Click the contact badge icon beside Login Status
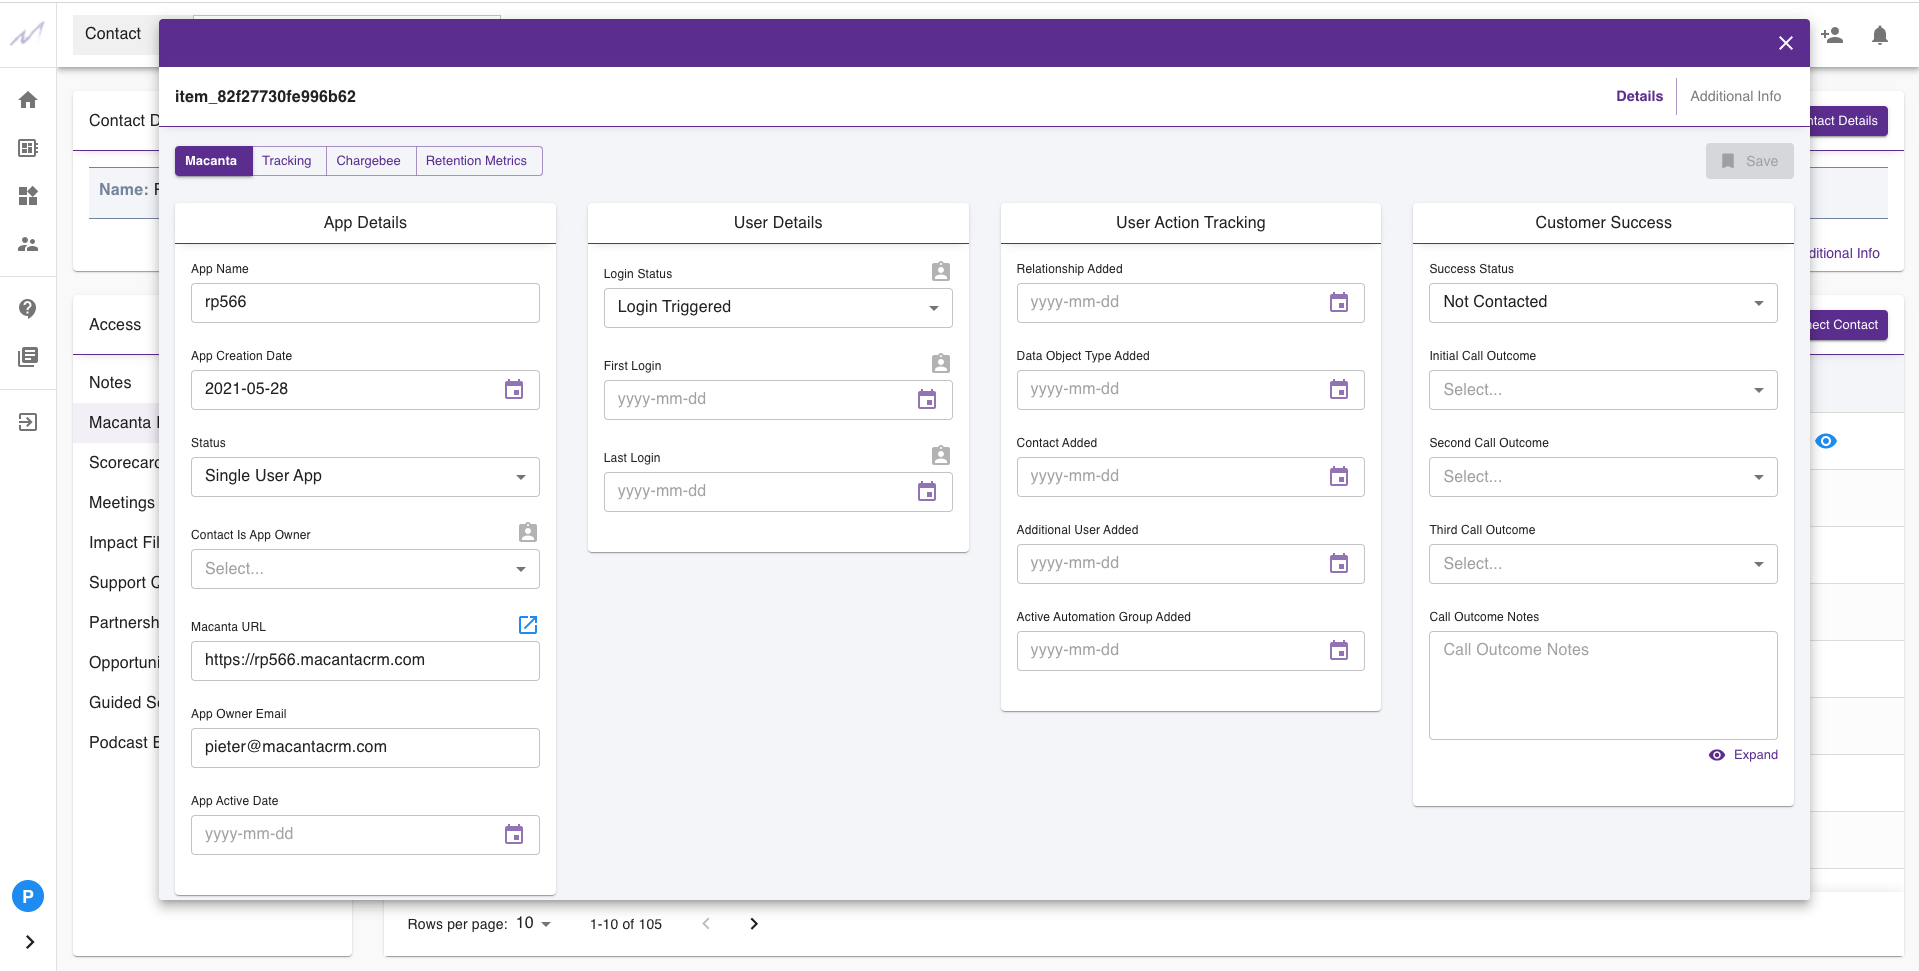 (x=940, y=272)
